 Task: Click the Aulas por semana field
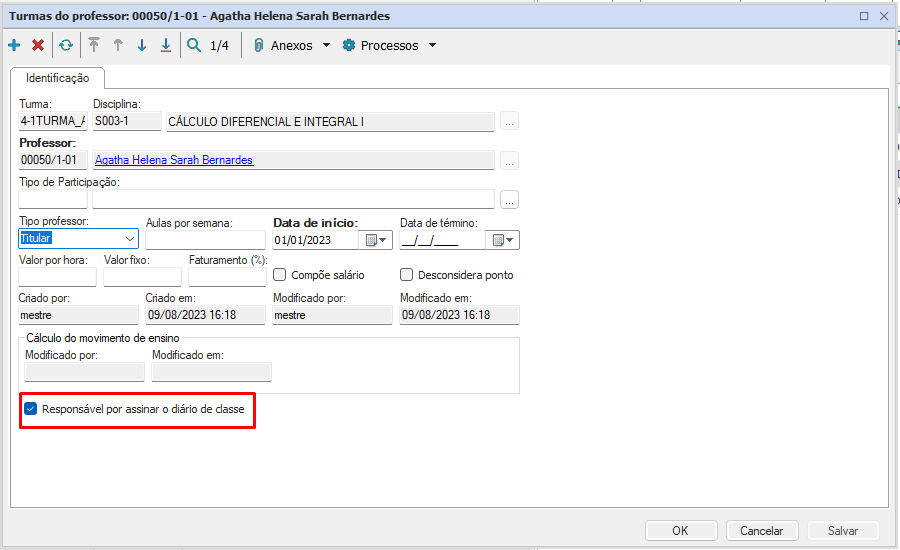click(x=205, y=240)
